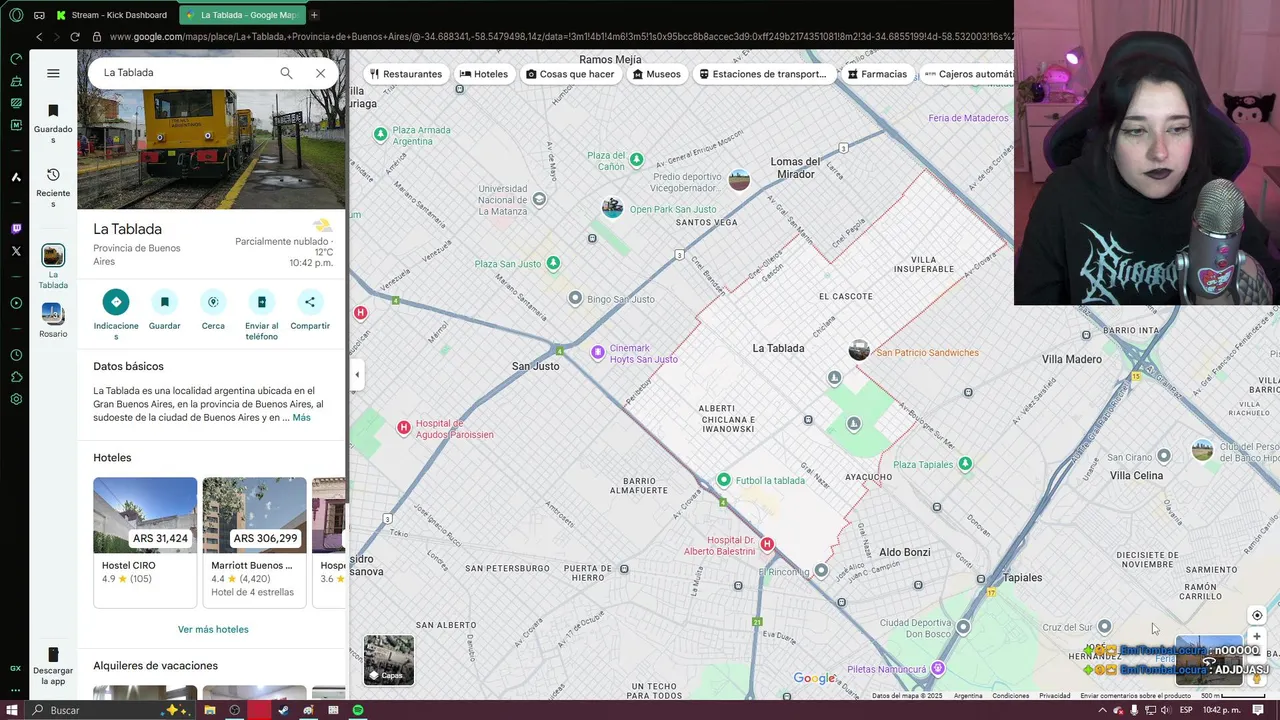Click the Futbol la tablada map pin
The image size is (1280, 720).
724,480
